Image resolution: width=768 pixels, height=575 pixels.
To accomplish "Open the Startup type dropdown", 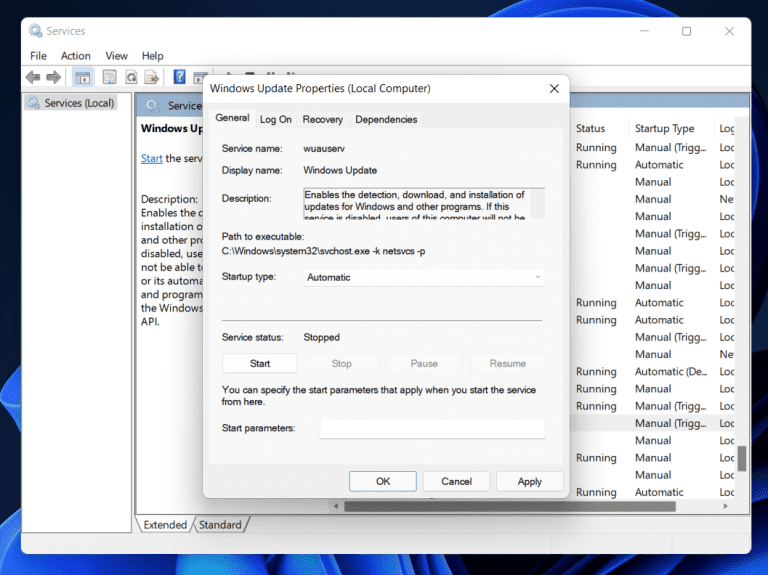I will (x=424, y=277).
